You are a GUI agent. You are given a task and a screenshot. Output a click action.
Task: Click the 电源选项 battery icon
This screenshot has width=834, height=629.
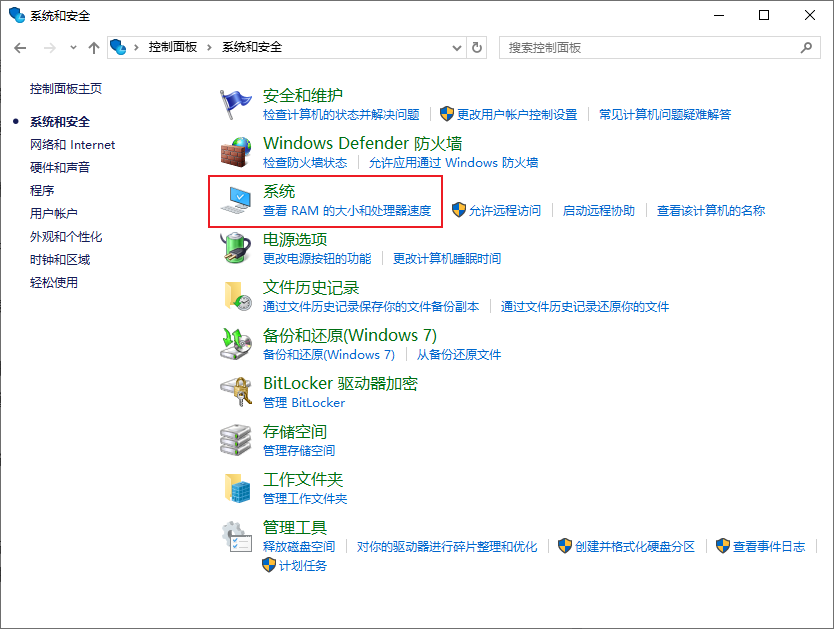point(236,248)
